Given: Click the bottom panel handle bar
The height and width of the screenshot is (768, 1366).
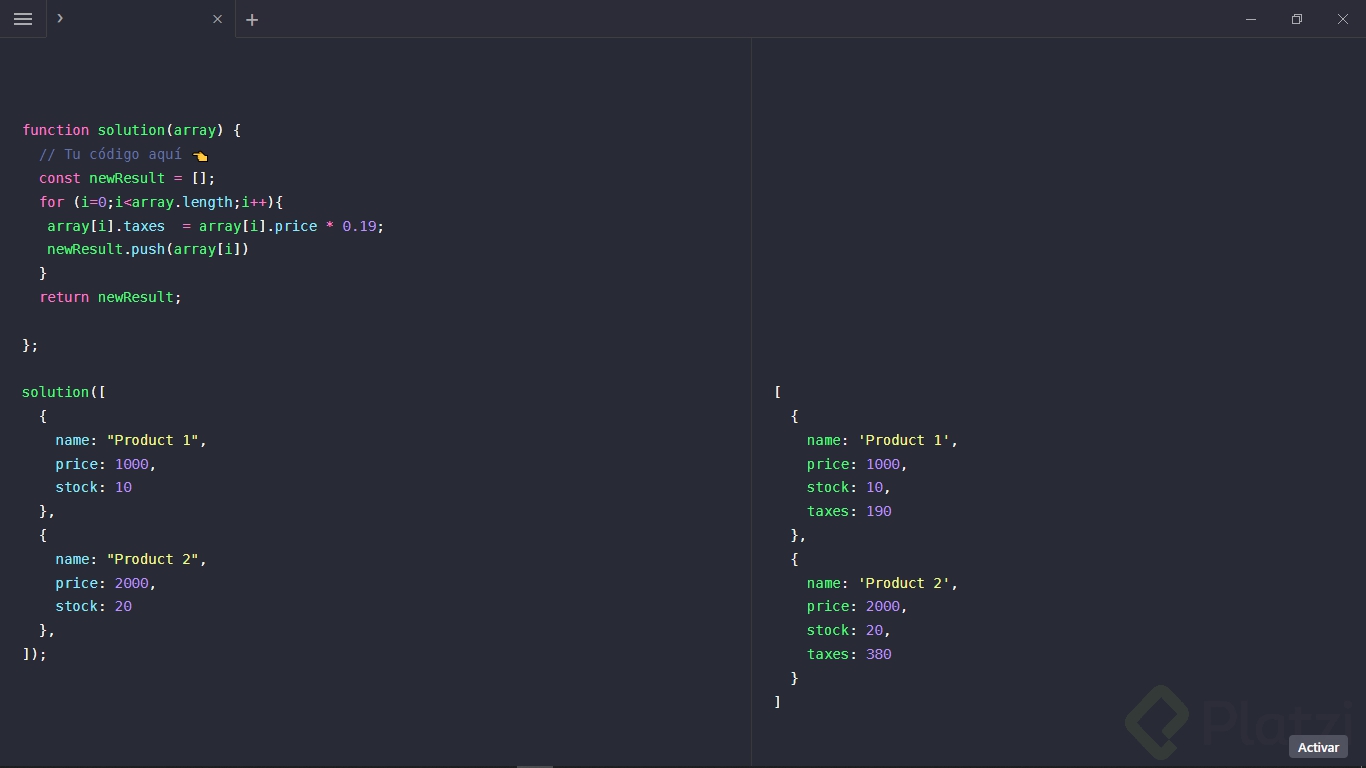Looking at the screenshot, I should (535, 765).
